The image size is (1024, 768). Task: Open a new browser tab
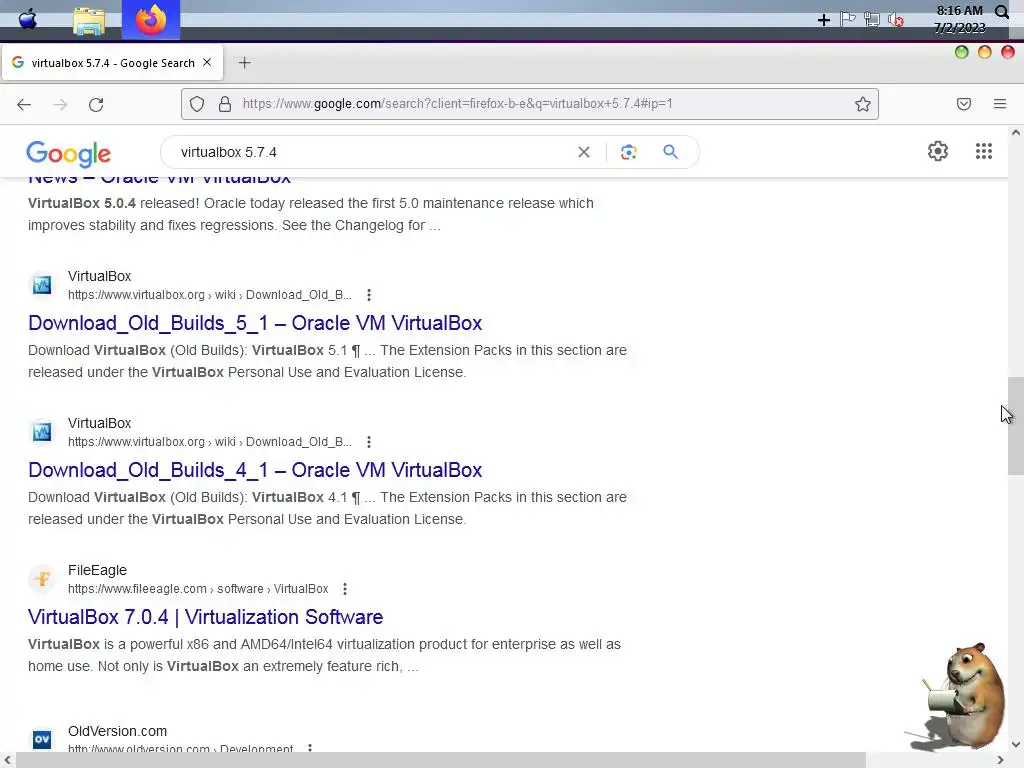click(x=244, y=63)
